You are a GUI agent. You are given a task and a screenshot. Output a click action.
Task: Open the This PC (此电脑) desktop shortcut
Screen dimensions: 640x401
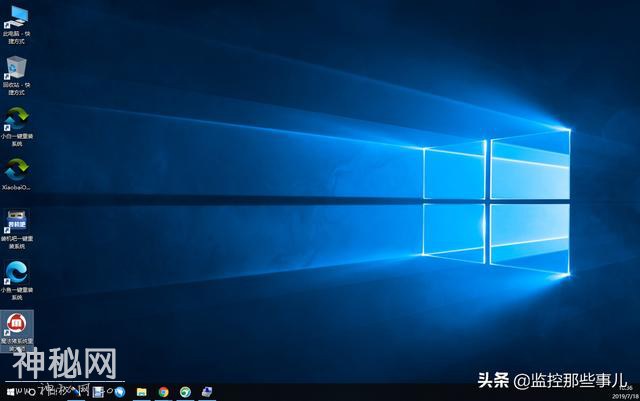point(17,25)
